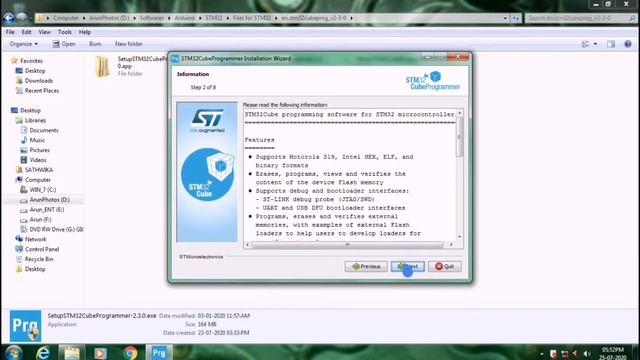Select Libraries in navigation pane
Viewport: 640px width, 360px height.
pyautogui.click(x=35, y=120)
